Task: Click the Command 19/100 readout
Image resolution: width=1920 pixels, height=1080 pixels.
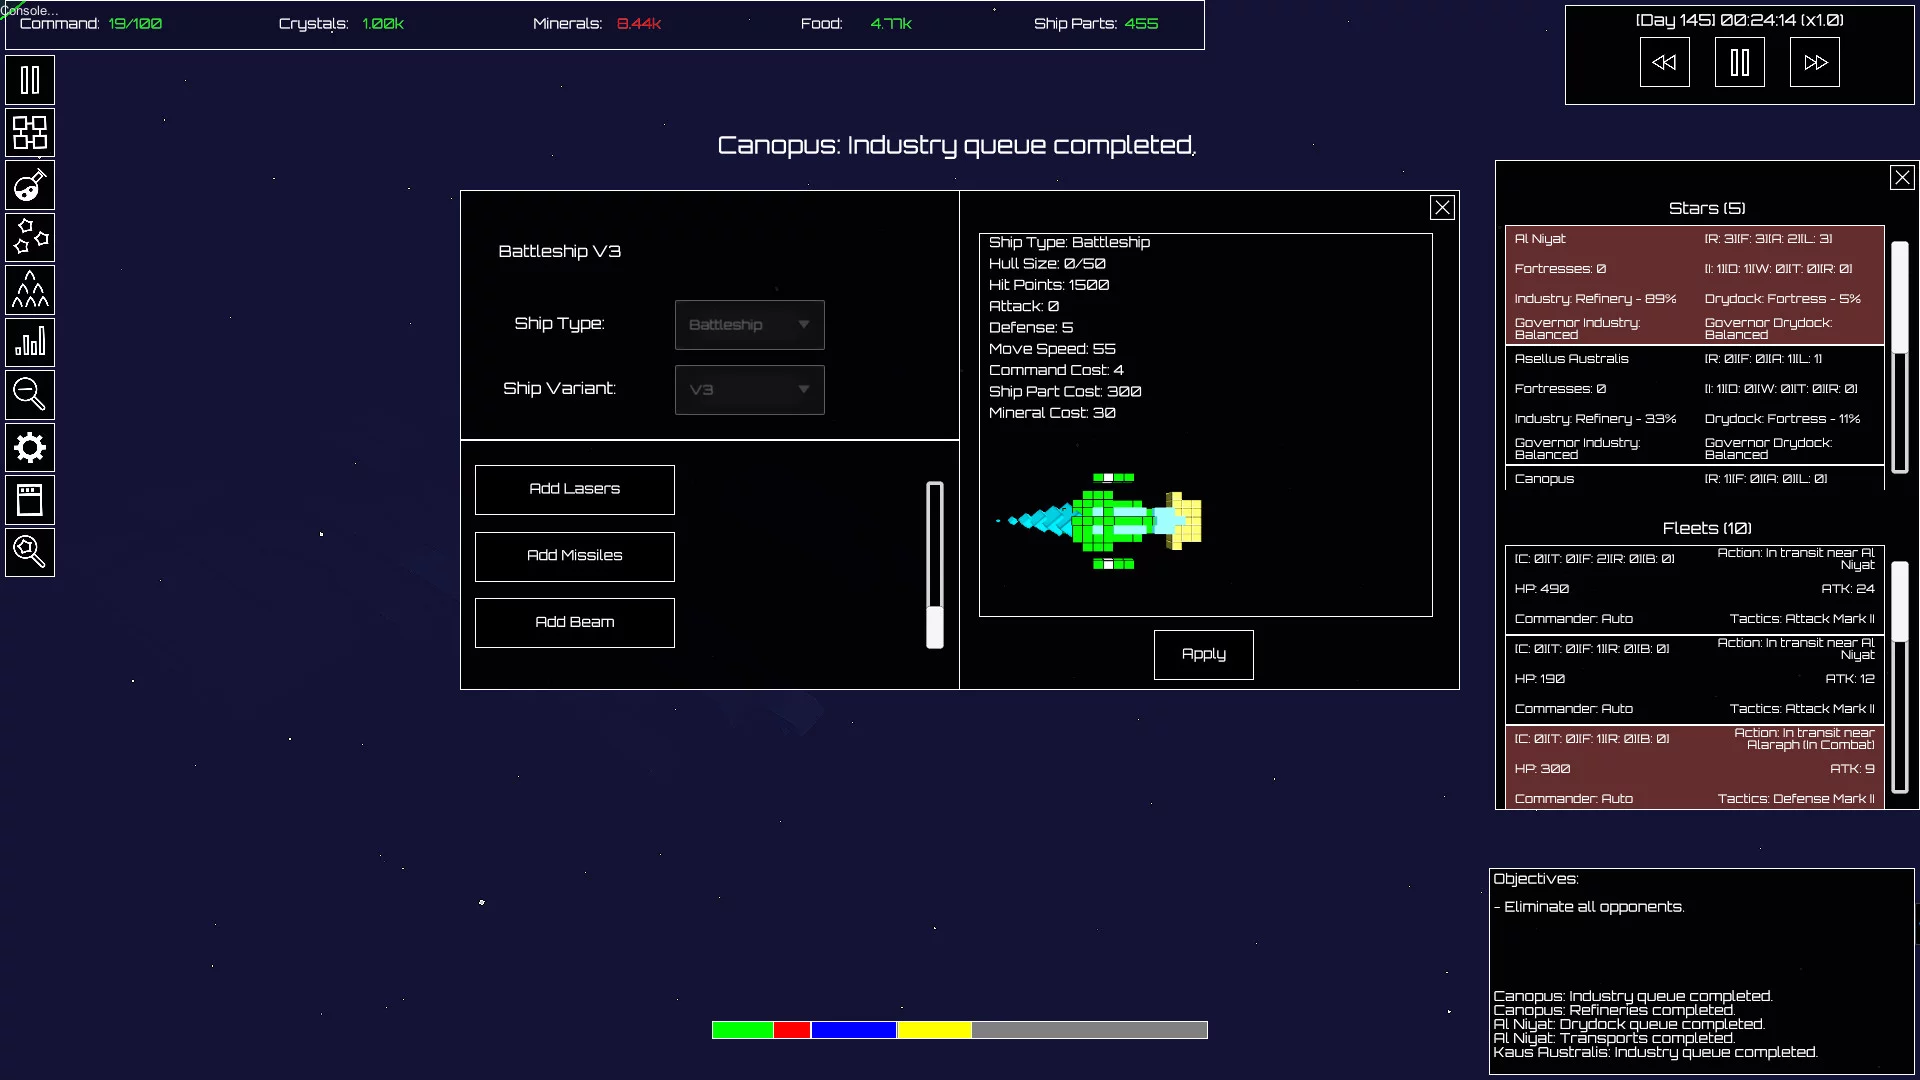Action: point(90,23)
